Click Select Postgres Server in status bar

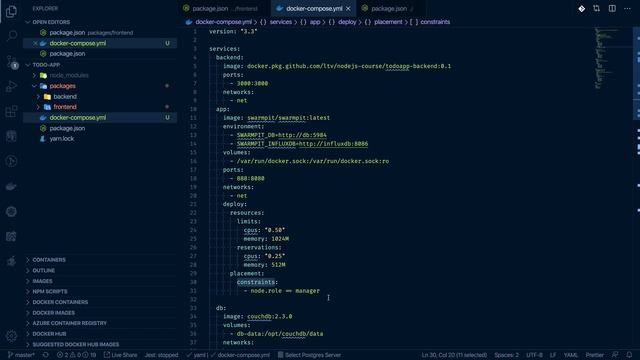309,355
